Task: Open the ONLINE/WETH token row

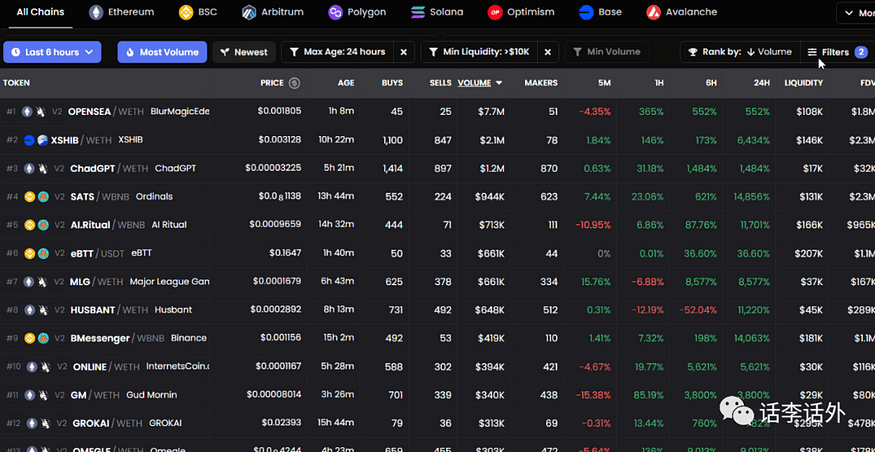Action: tap(438, 367)
